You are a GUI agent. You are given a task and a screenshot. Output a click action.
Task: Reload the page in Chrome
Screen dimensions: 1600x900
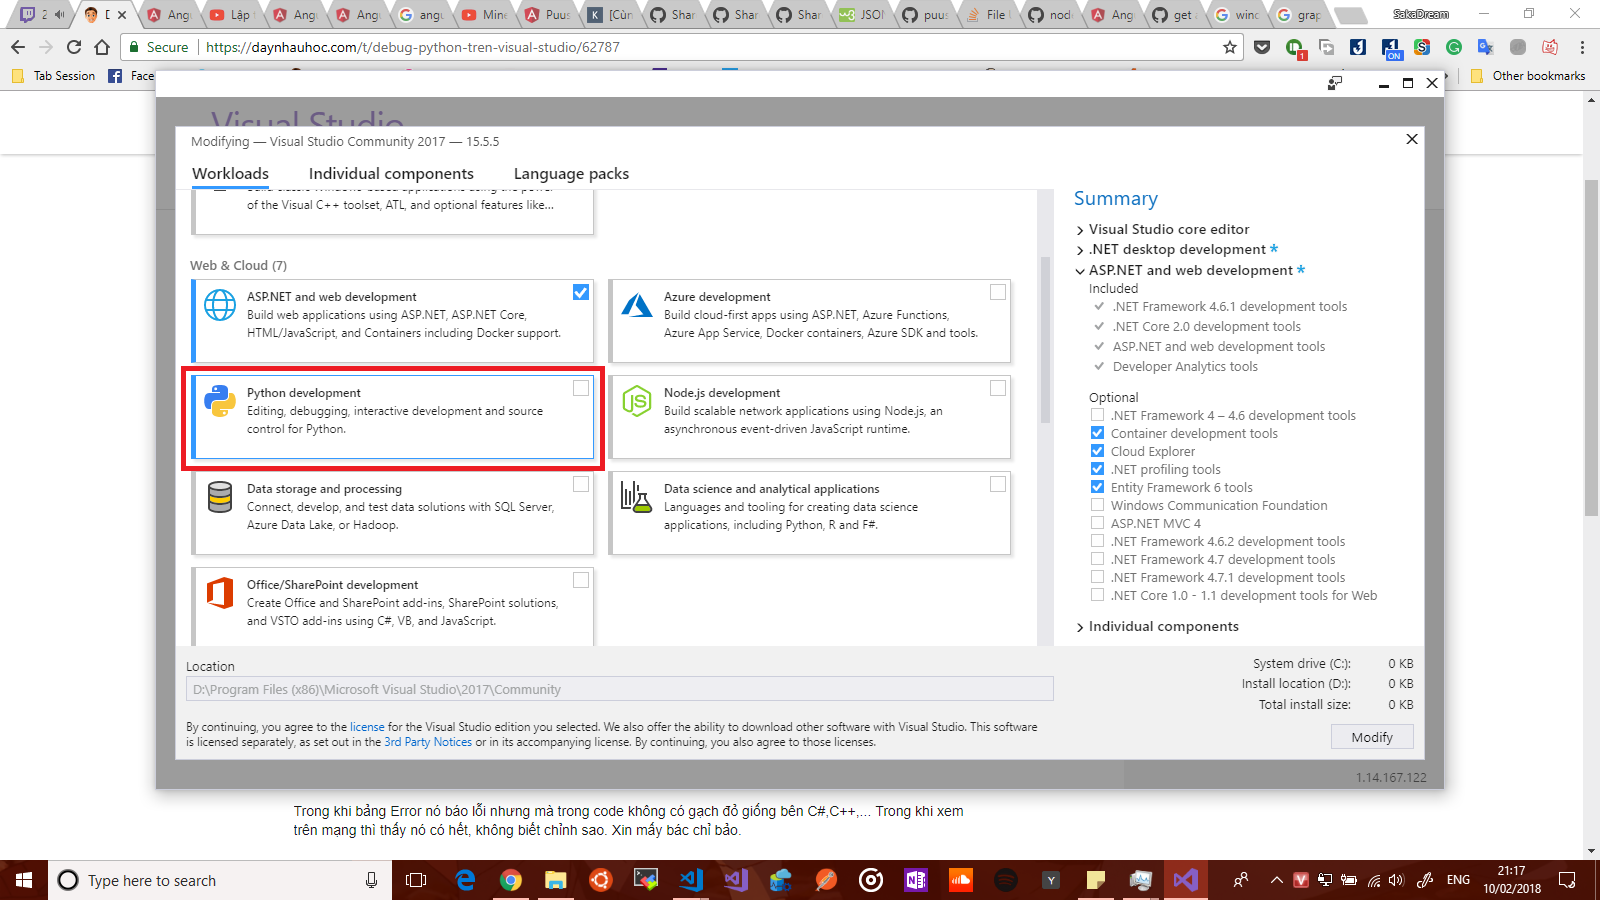pyautogui.click(x=74, y=47)
